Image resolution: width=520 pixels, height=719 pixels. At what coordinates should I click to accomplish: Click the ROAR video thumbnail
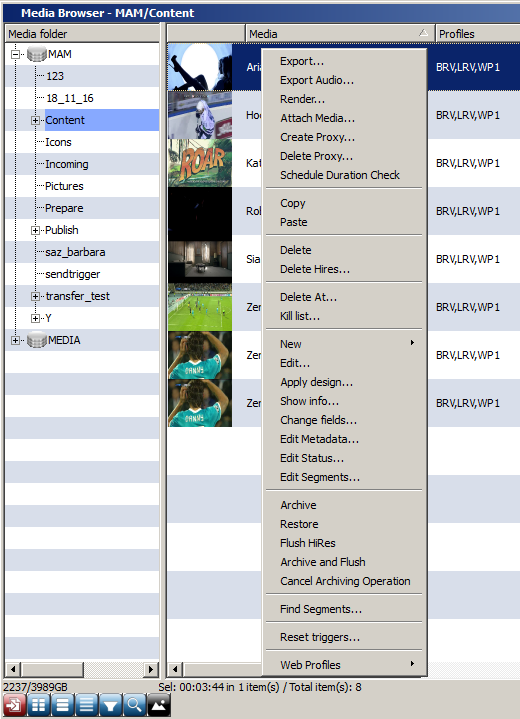(x=200, y=163)
